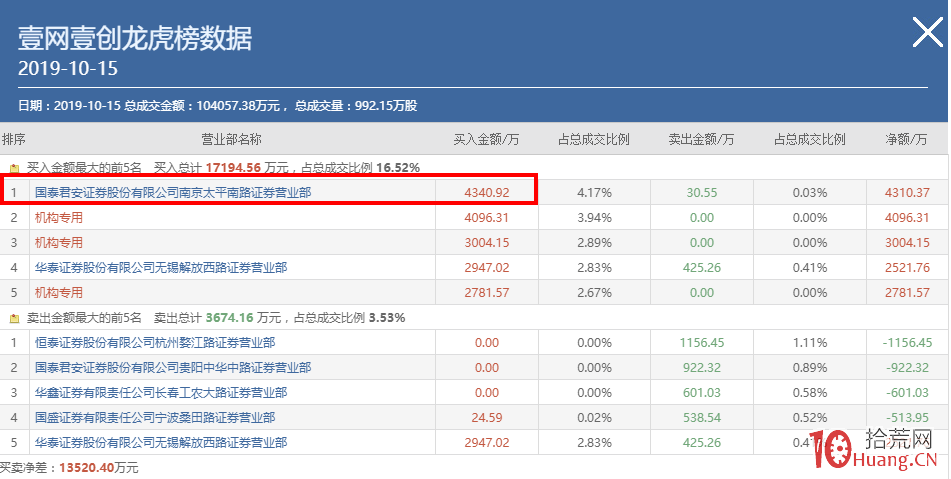Click 总成交金额 value 104057.38万元
Image resolution: width=951 pixels, height=479 pixels.
click(x=238, y=106)
